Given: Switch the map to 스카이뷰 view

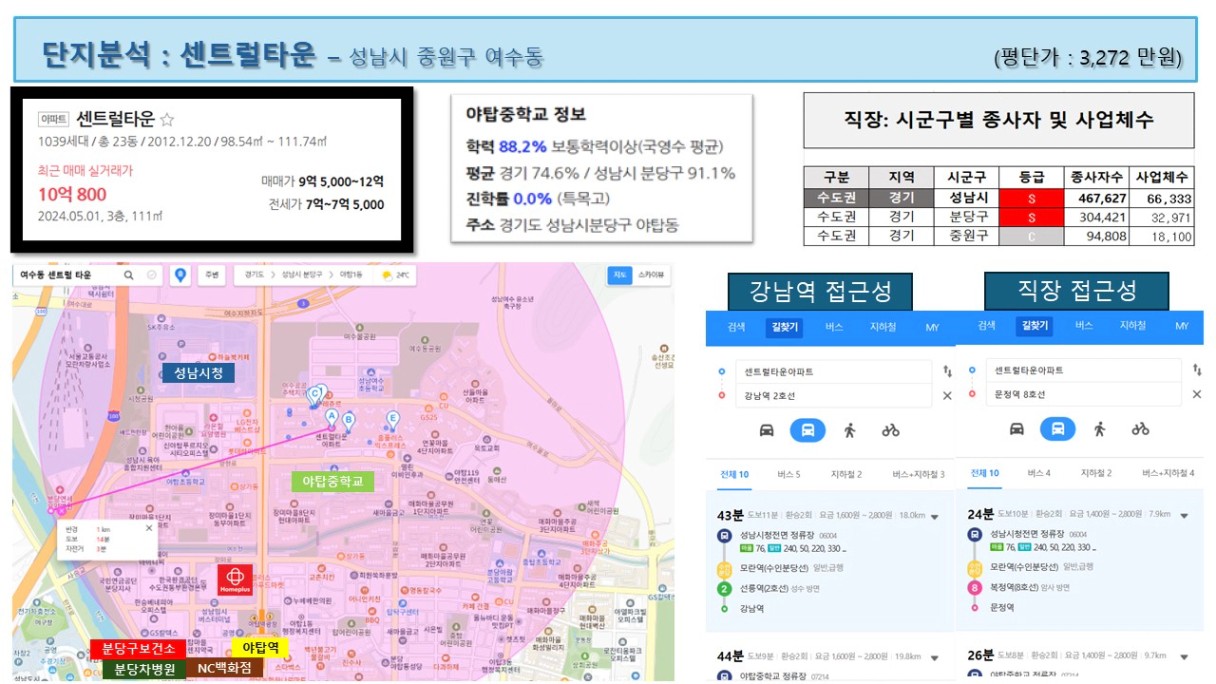Looking at the screenshot, I should point(649,276).
